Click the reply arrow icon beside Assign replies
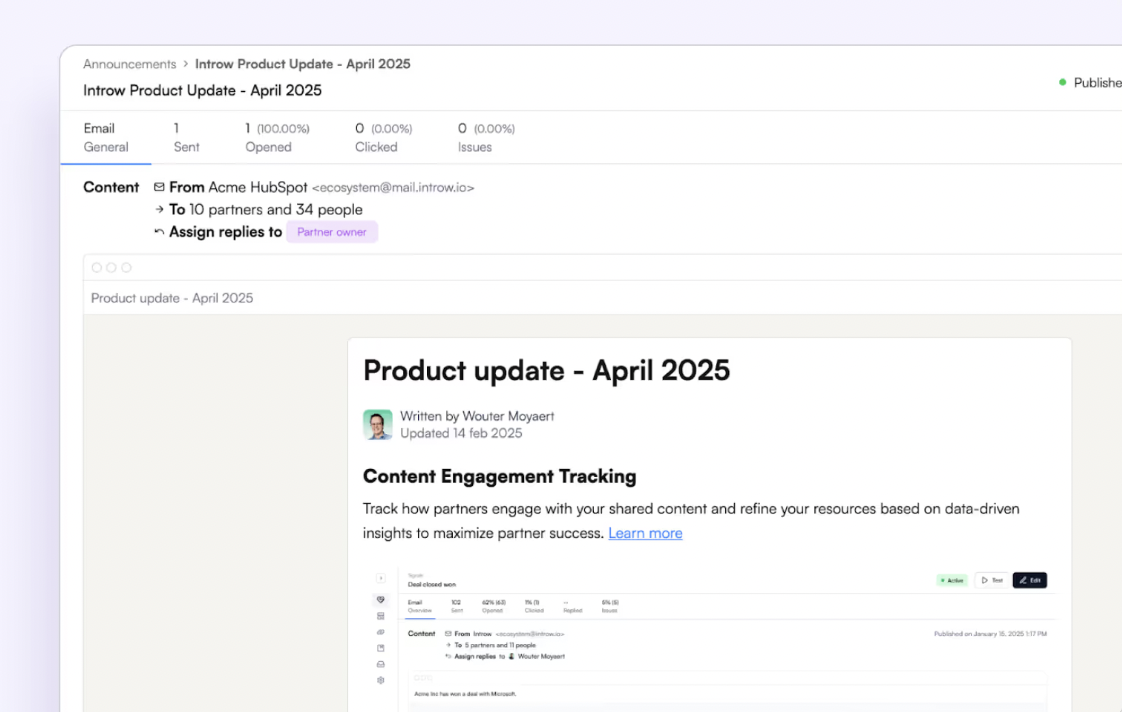 pyautogui.click(x=159, y=232)
